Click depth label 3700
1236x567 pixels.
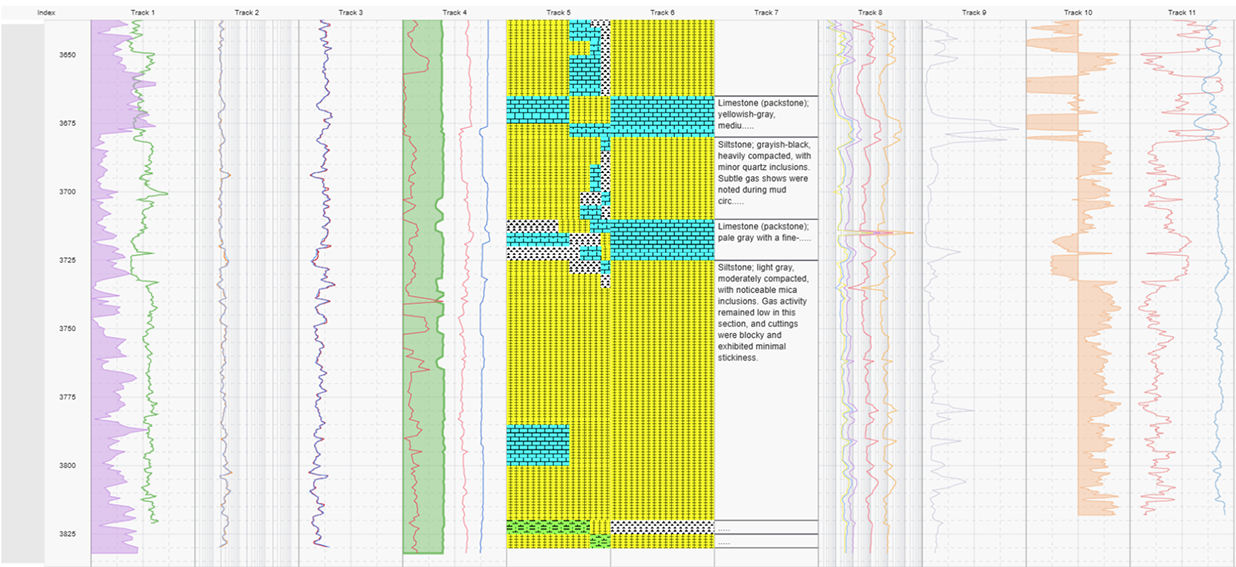(66, 191)
